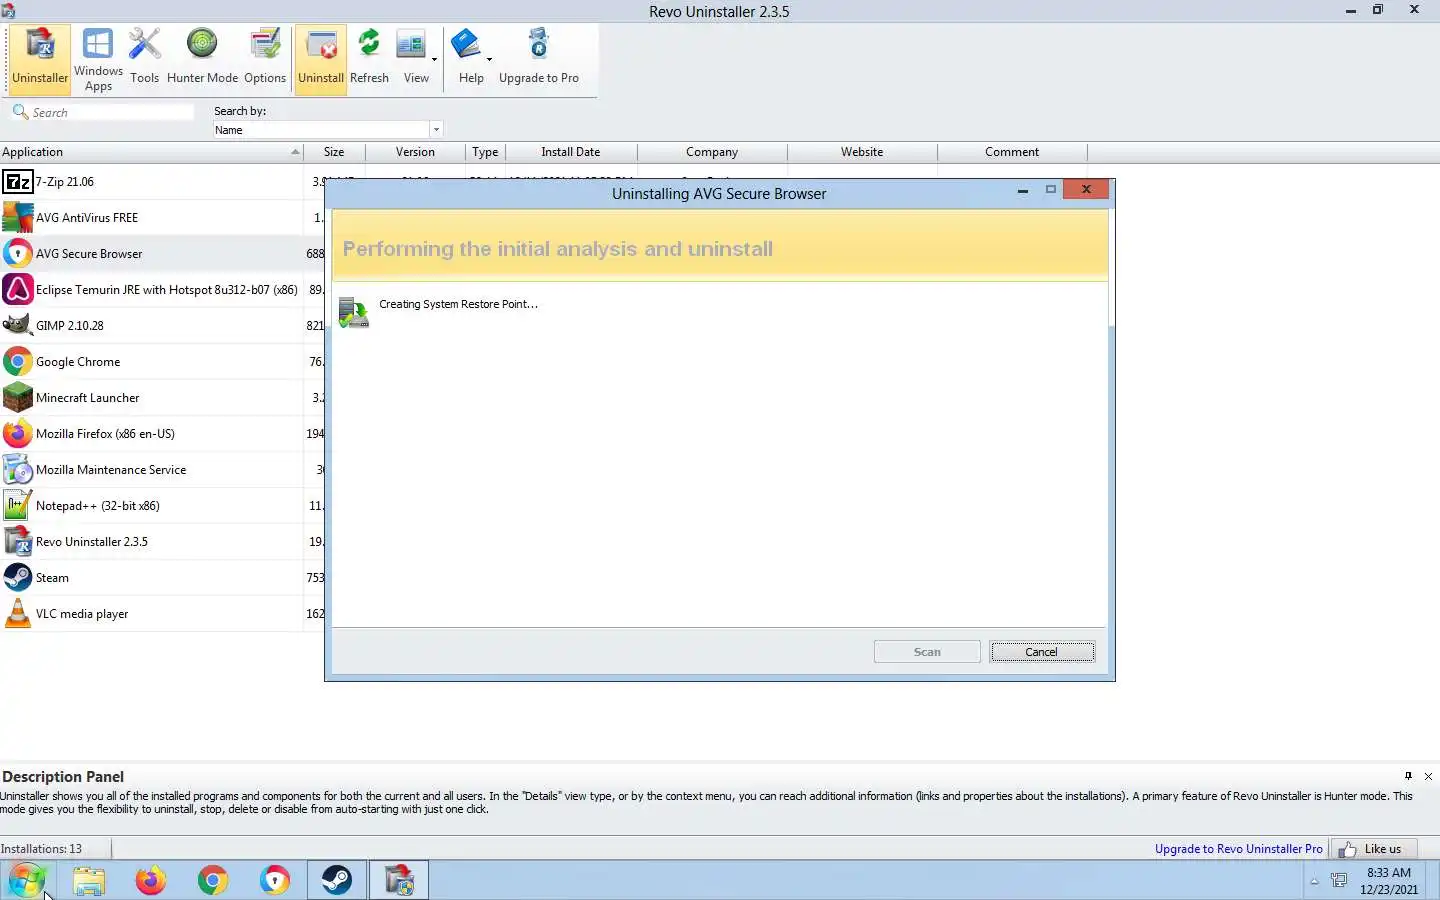Image resolution: width=1440 pixels, height=900 pixels.
Task: Maximize the Uninstalling AVG Secure Browser dialog
Action: (1051, 189)
